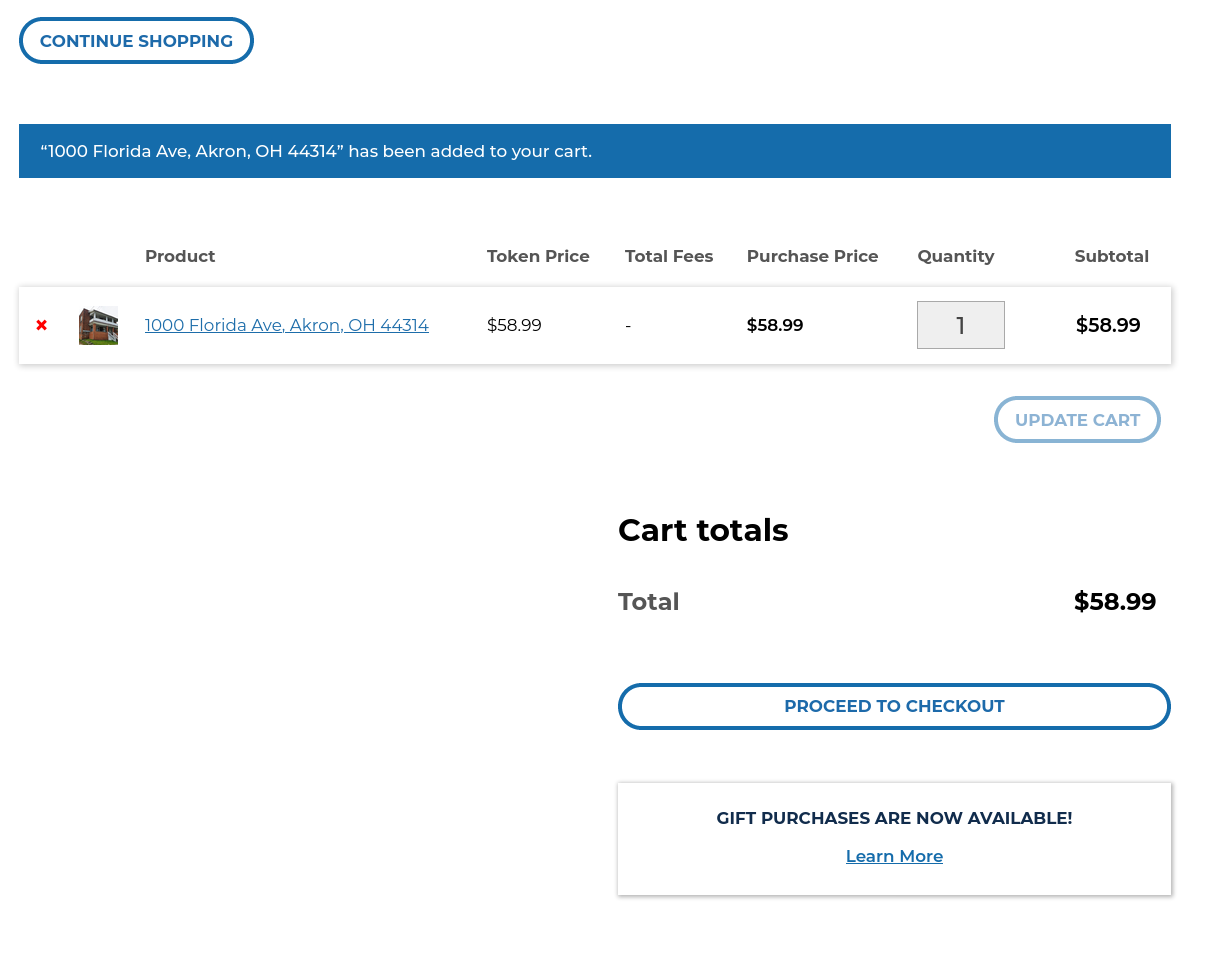This screenshot has height=976, width=1209.
Task: Click the Subtotal column header
Action: (1111, 256)
